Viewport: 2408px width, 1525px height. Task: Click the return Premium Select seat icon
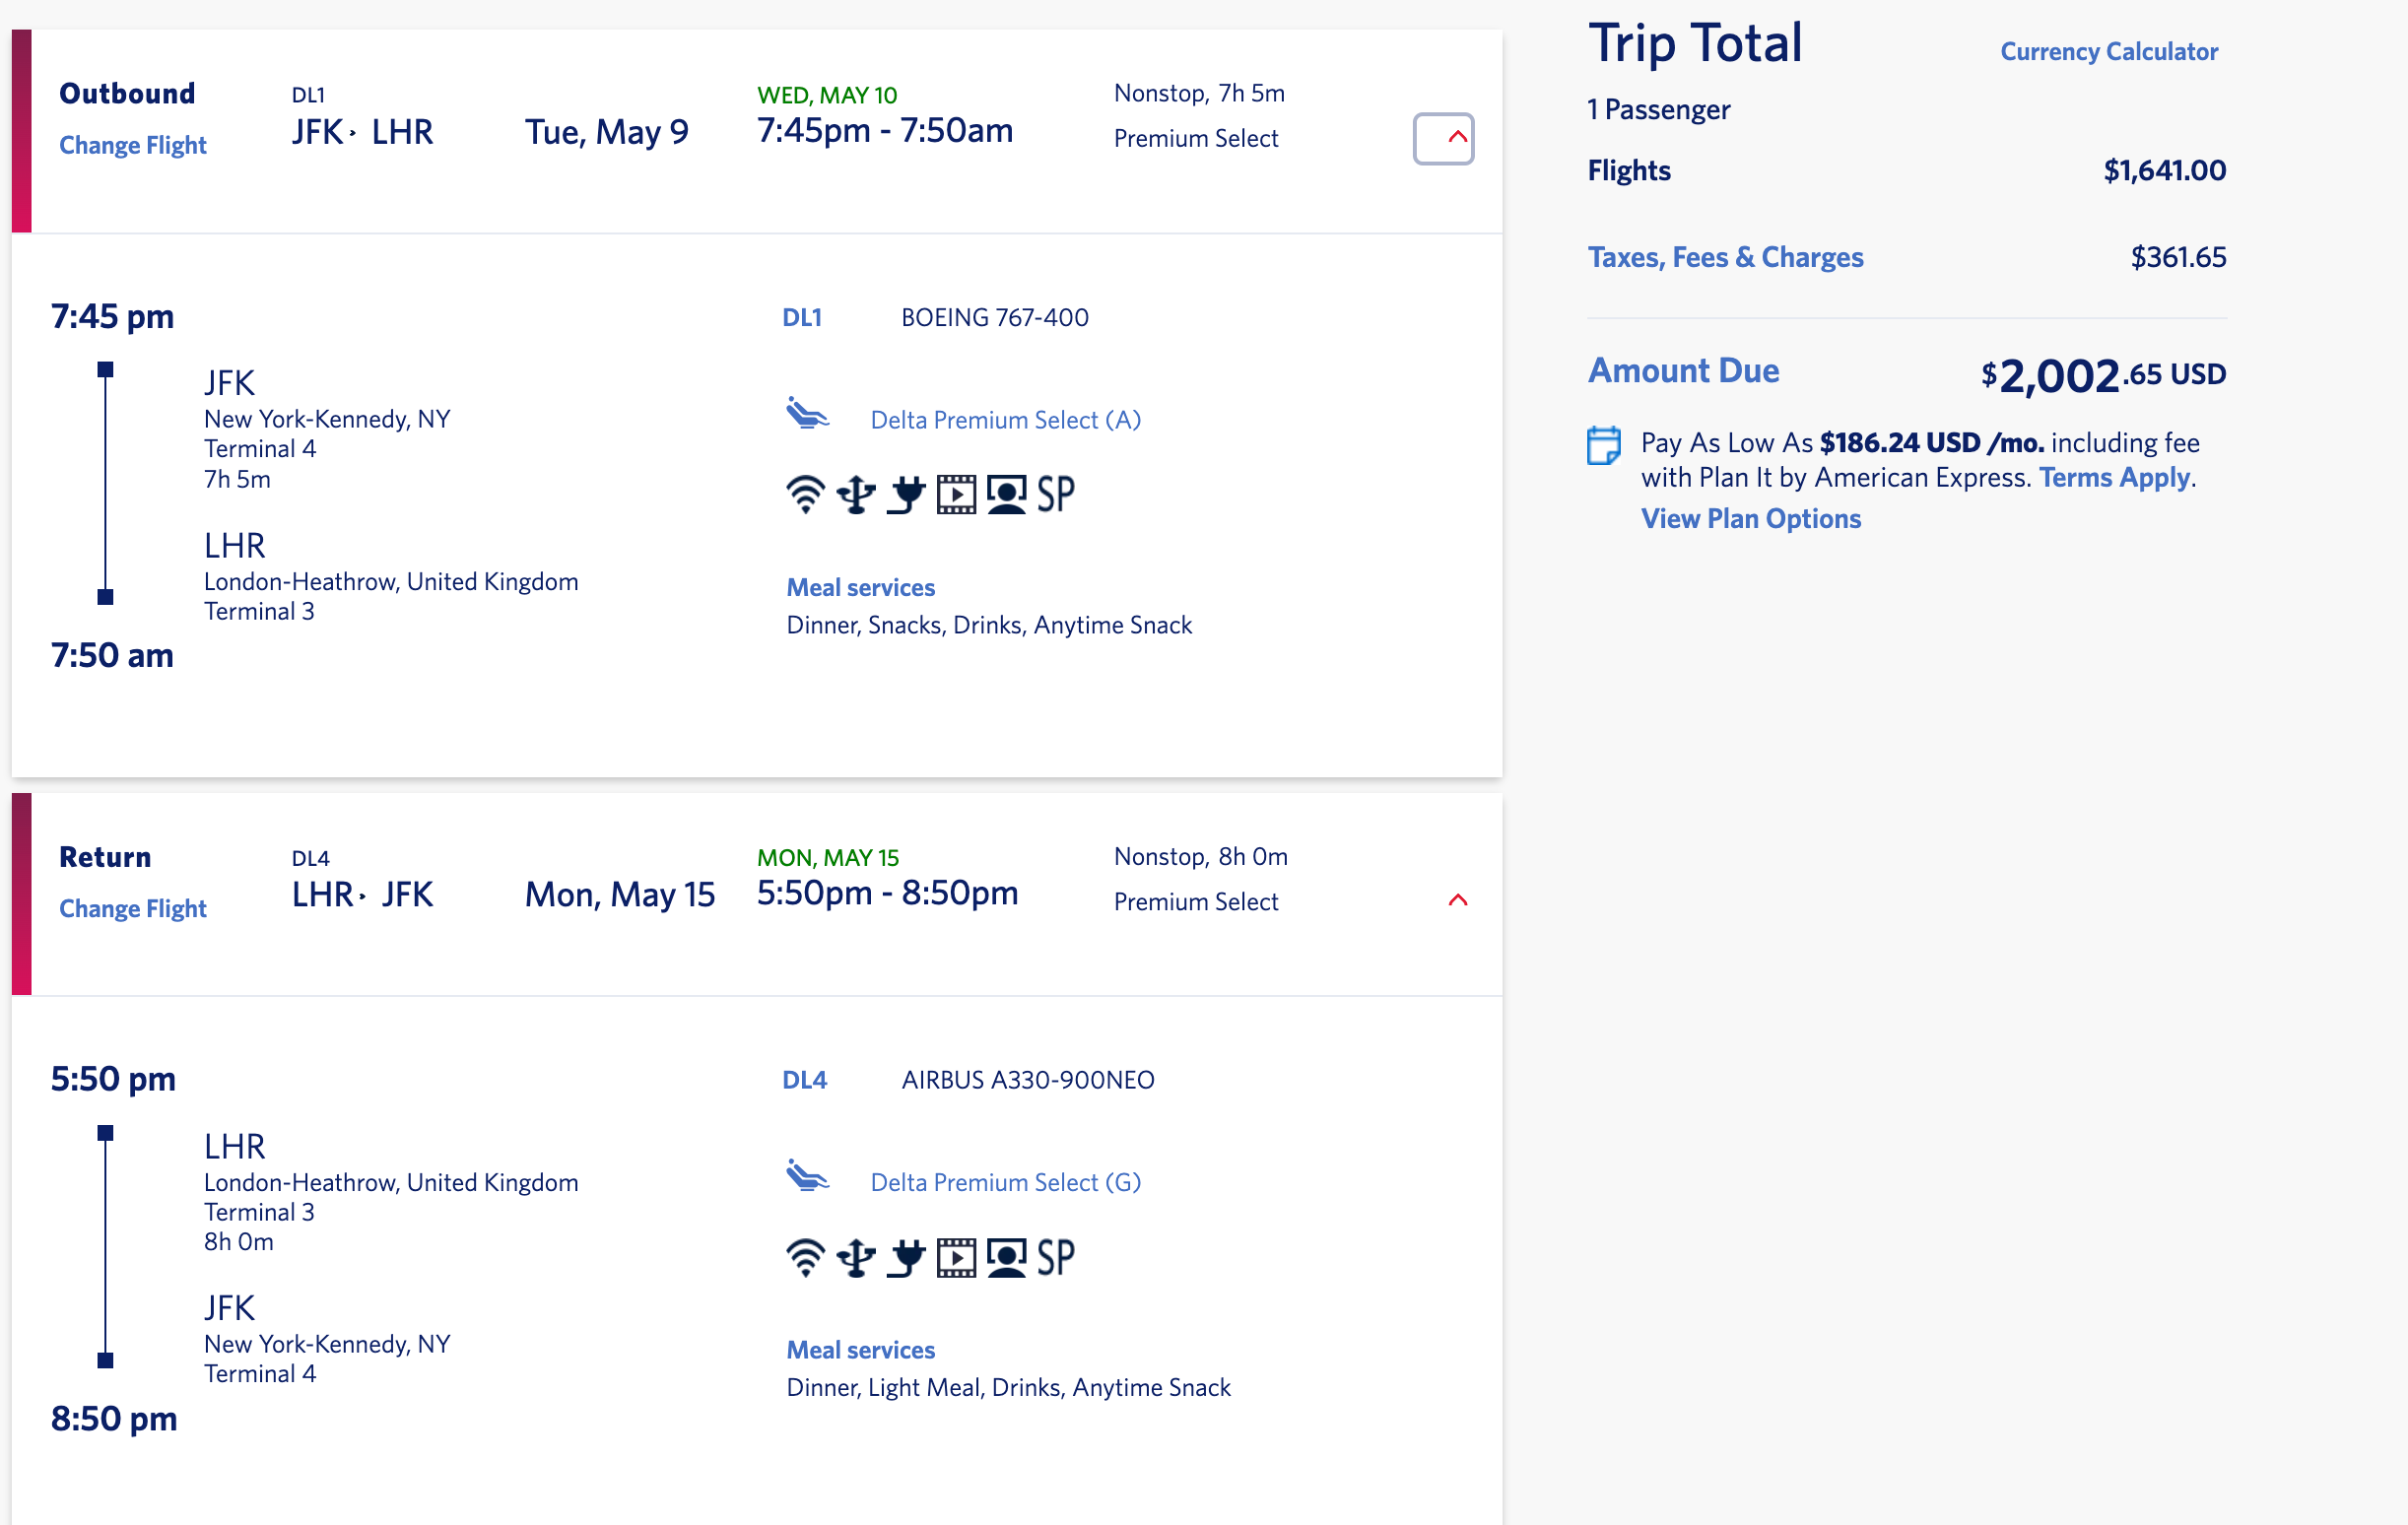(x=807, y=1176)
